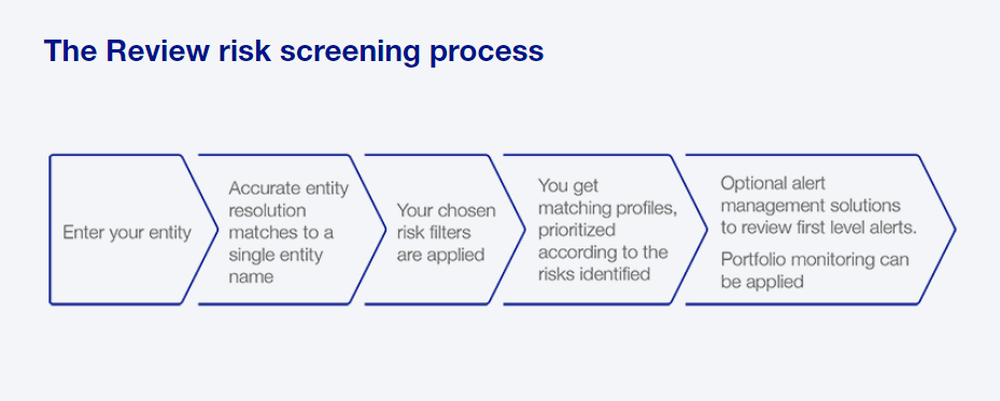Click the word 'prioritized' in fourth step

tap(577, 230)
